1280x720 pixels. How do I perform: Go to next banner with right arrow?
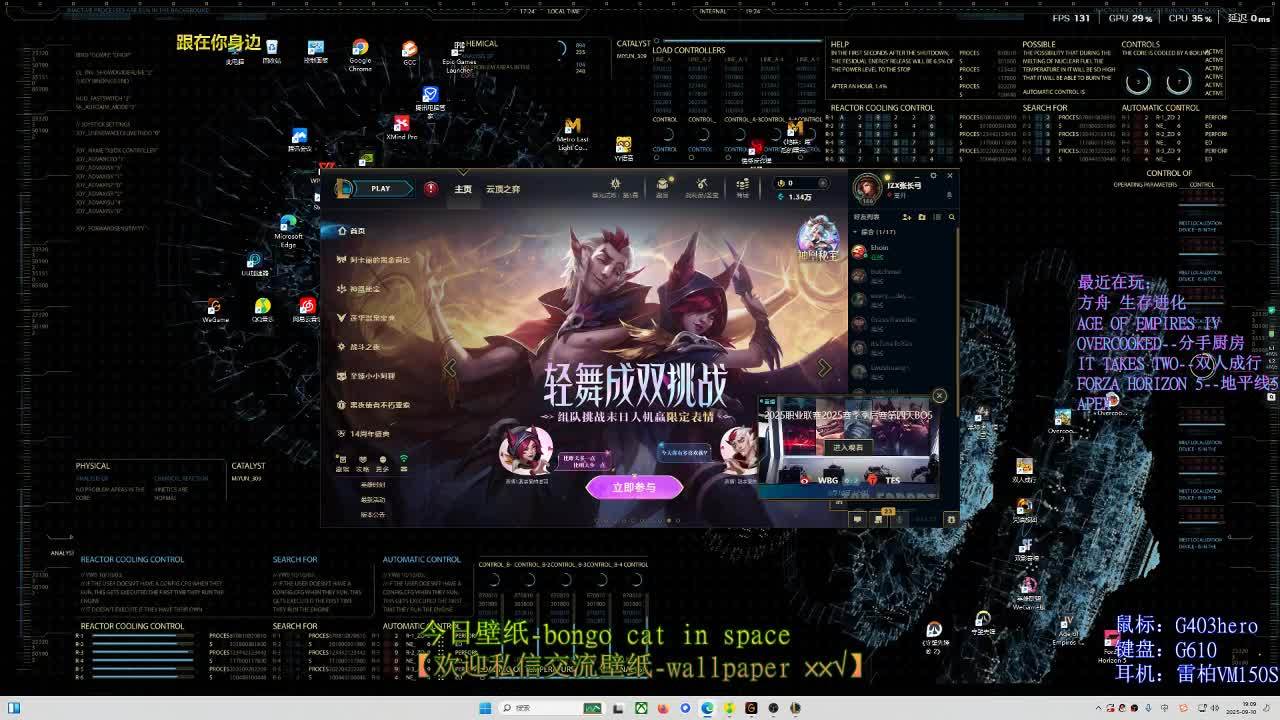(x=824, y=368)
